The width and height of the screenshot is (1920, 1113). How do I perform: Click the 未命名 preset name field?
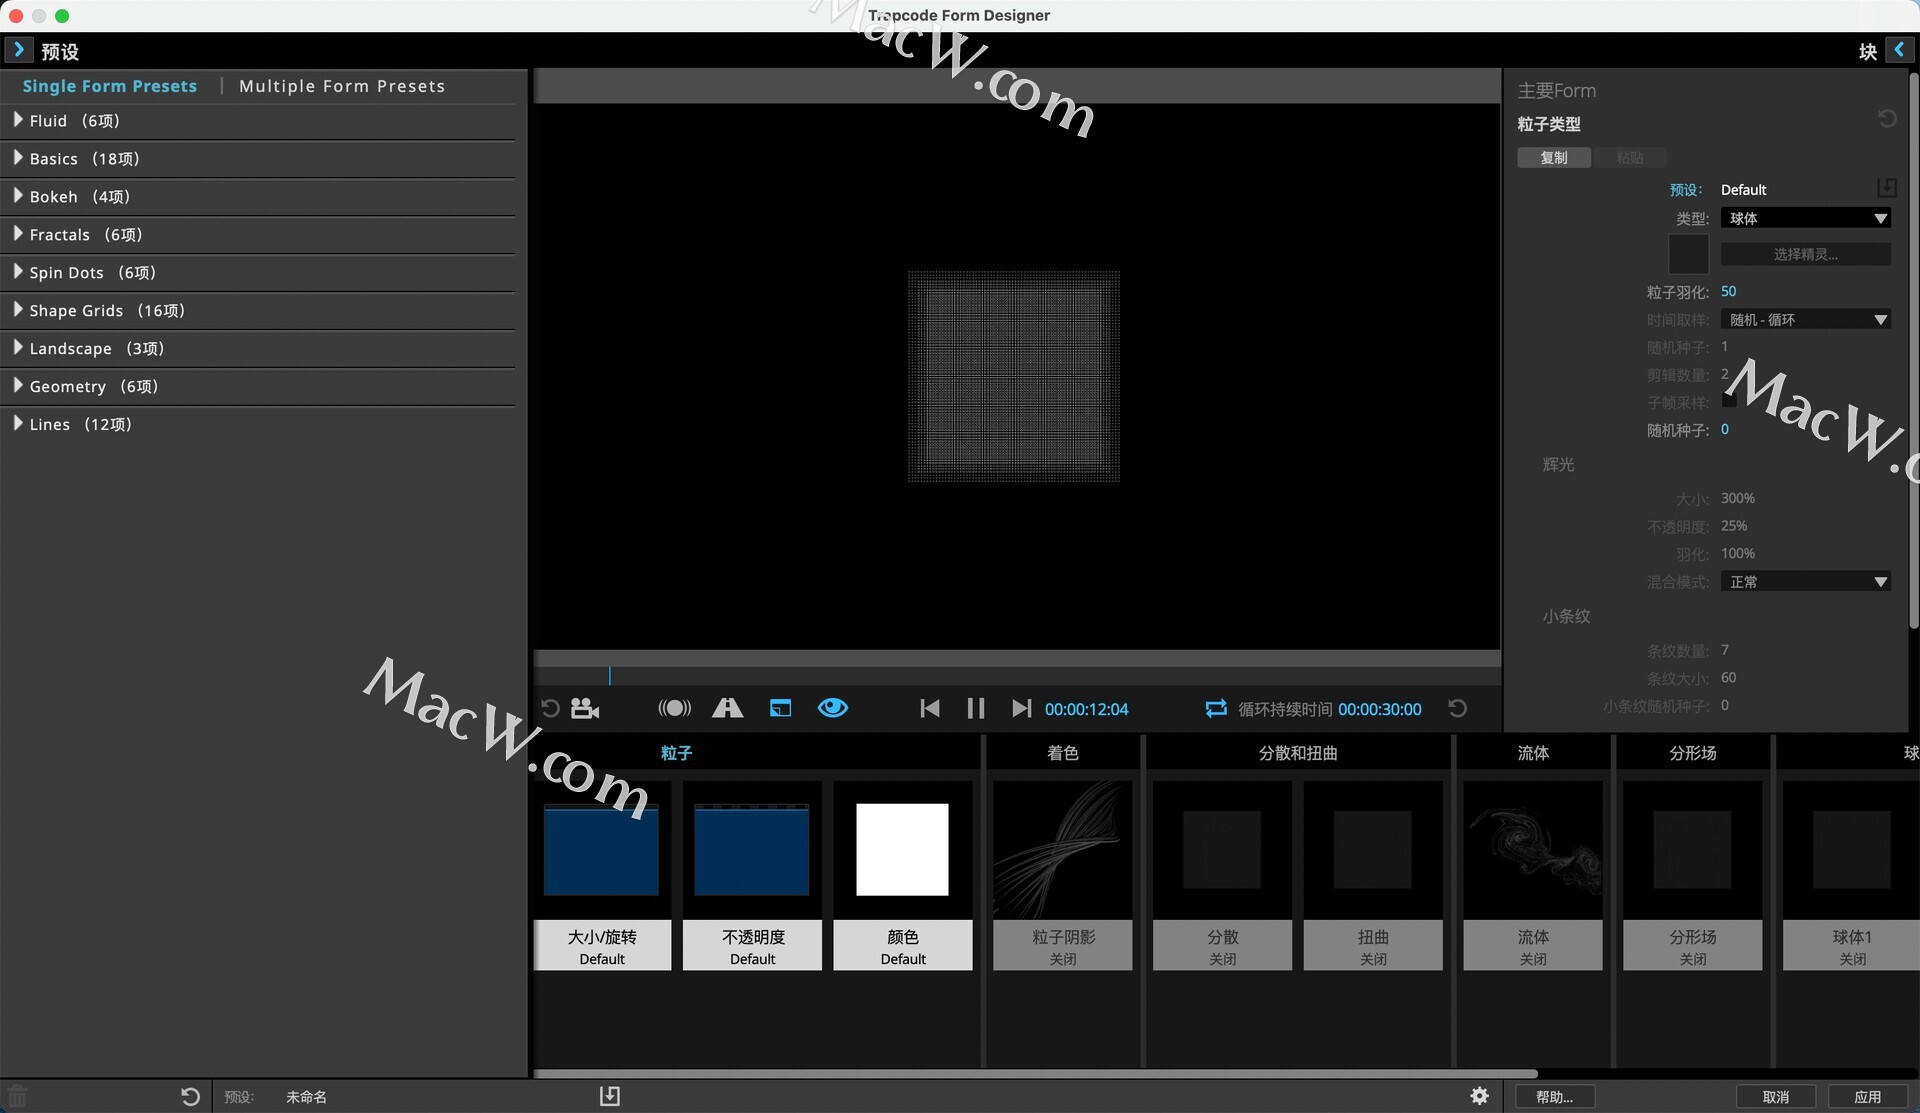pyautogui.click(x=306, y=1097)
